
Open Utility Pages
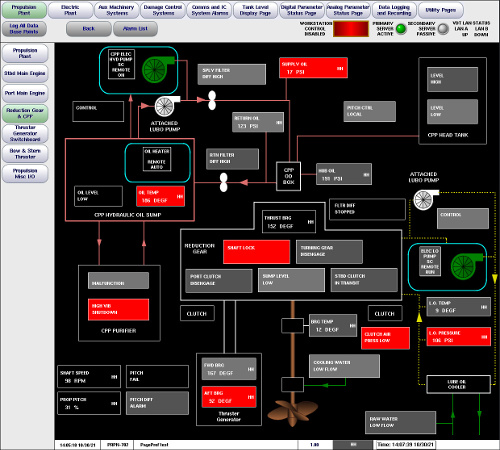(440, 10)
